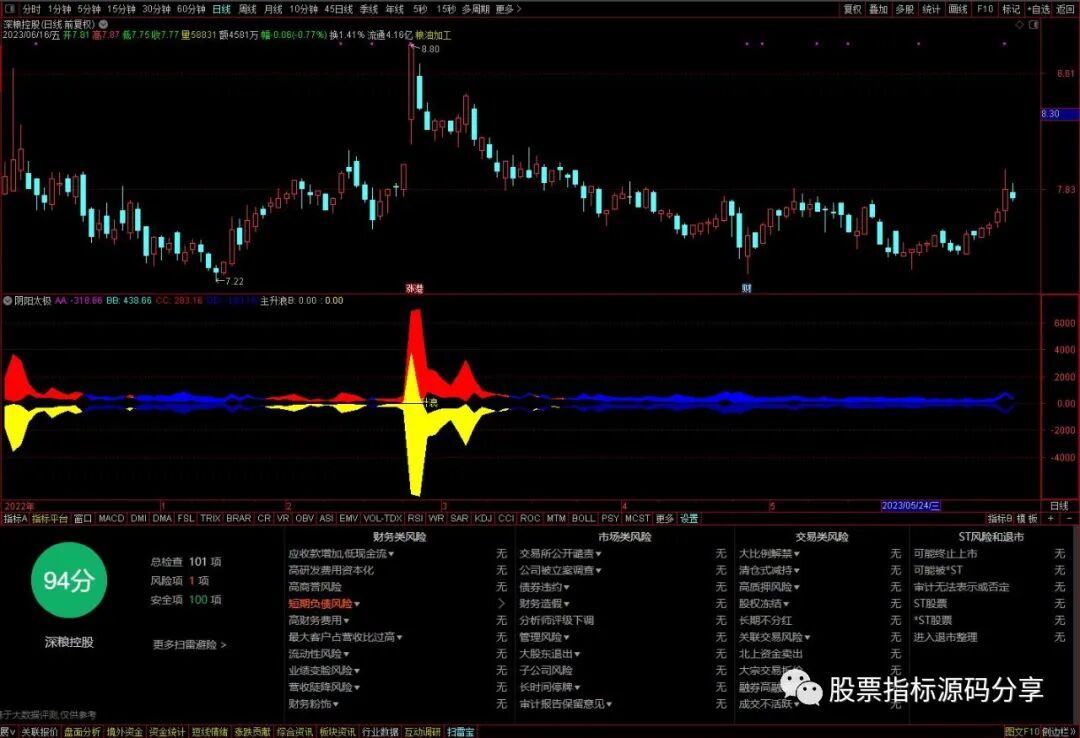This screenshot has width=1080, height=738.
Task: Click the 日线 label at time axis right
Action: [x=1059, y=506]
